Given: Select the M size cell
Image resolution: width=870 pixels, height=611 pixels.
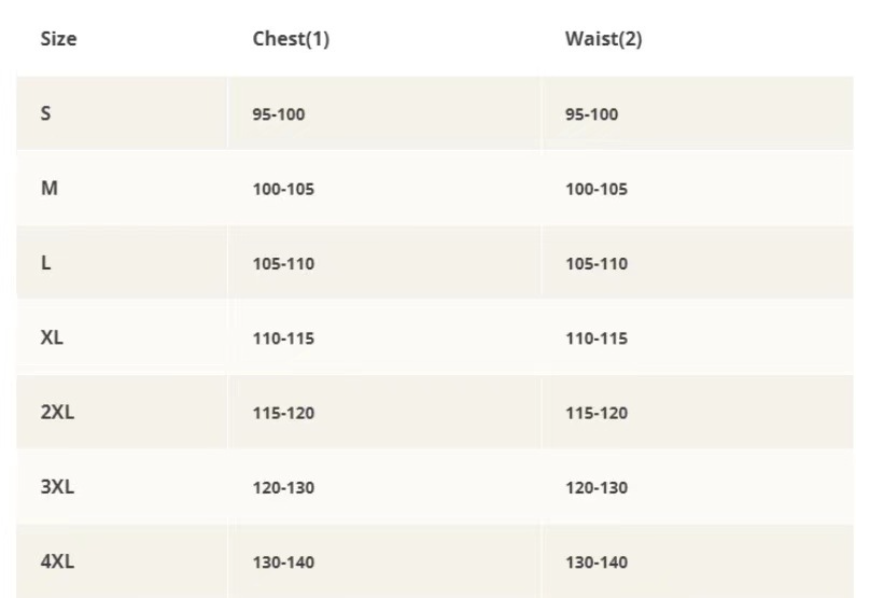Looking at the screenshot, I should pos(49,188).
